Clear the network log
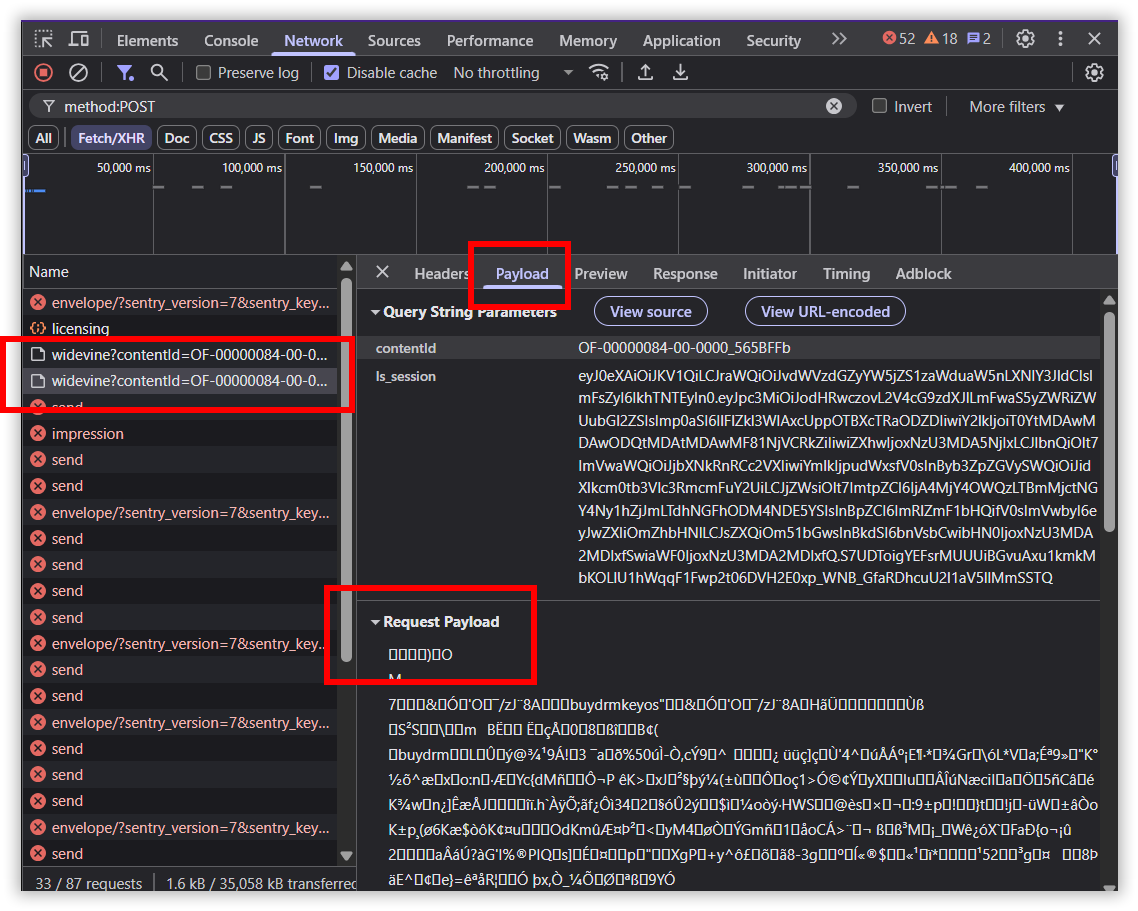The image size is (1138, 911). point(78,72)
